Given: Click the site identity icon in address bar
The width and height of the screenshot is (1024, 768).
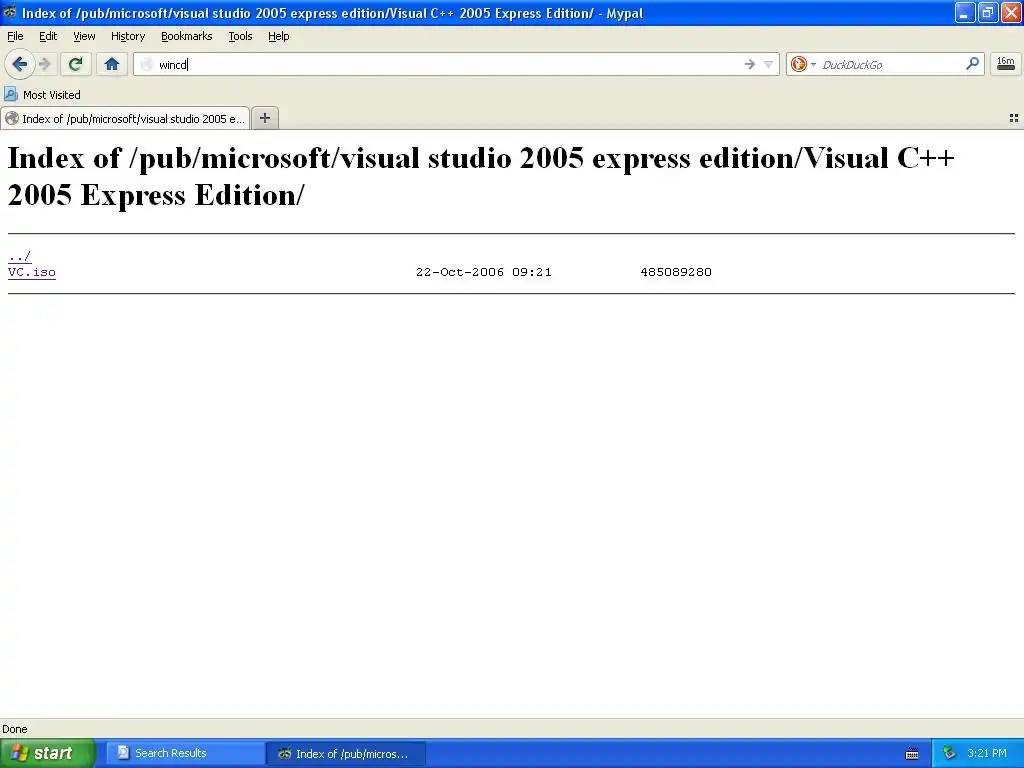Looking at the screenshot, I should click(x=146, y=64).
